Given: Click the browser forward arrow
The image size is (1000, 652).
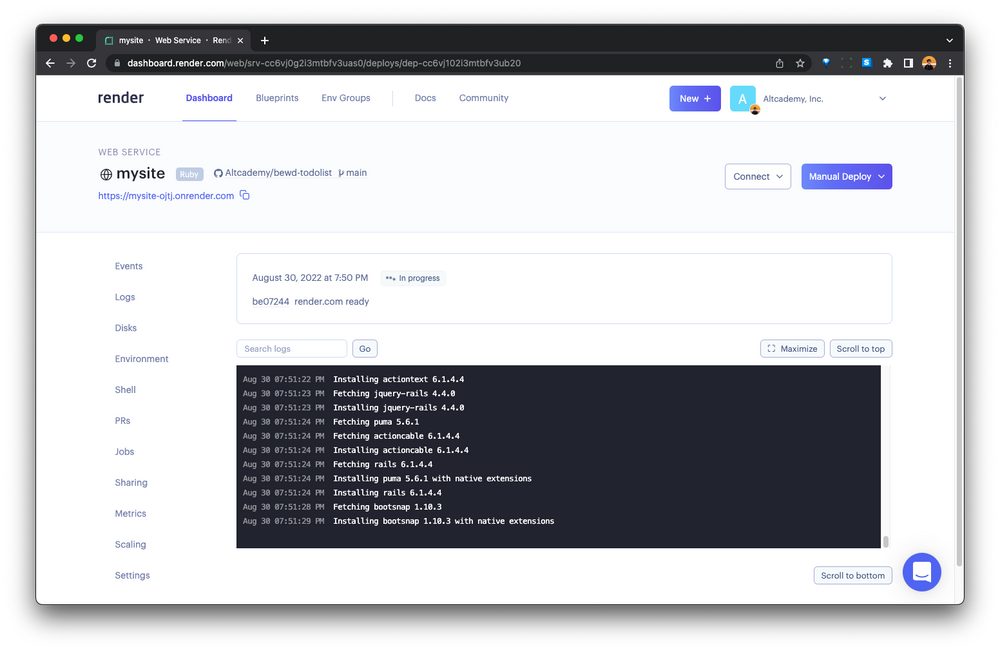Looking at the screenshot, I should 71,63.
